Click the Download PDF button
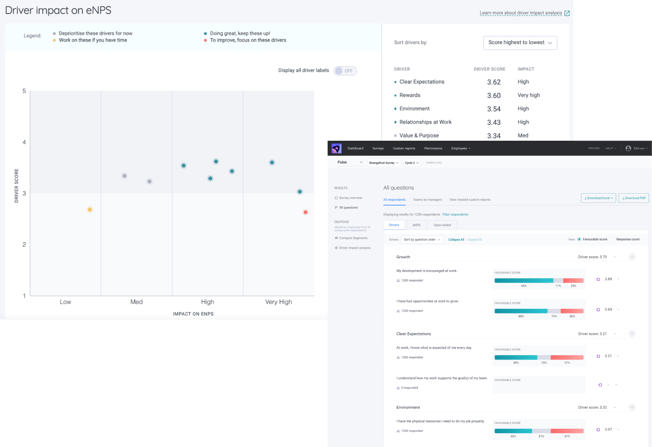 (x=634, y=198)
